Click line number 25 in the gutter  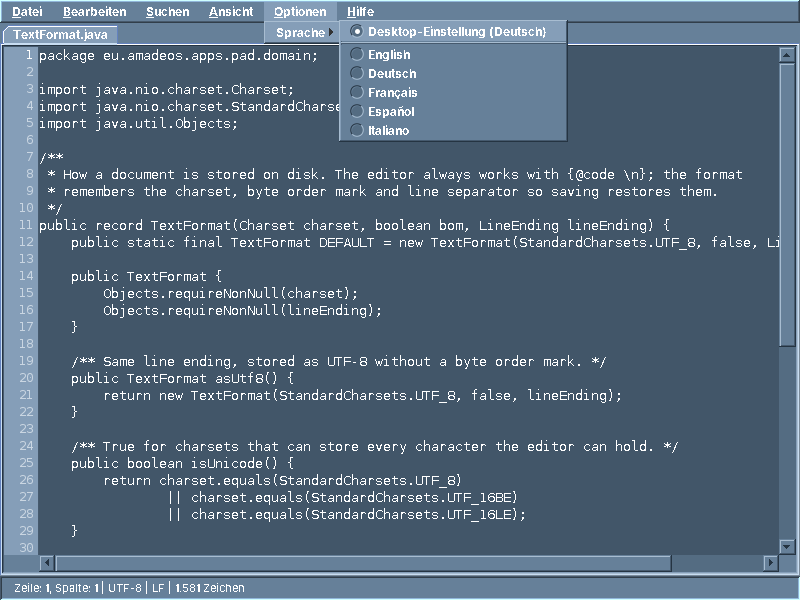tap(26, 463)
